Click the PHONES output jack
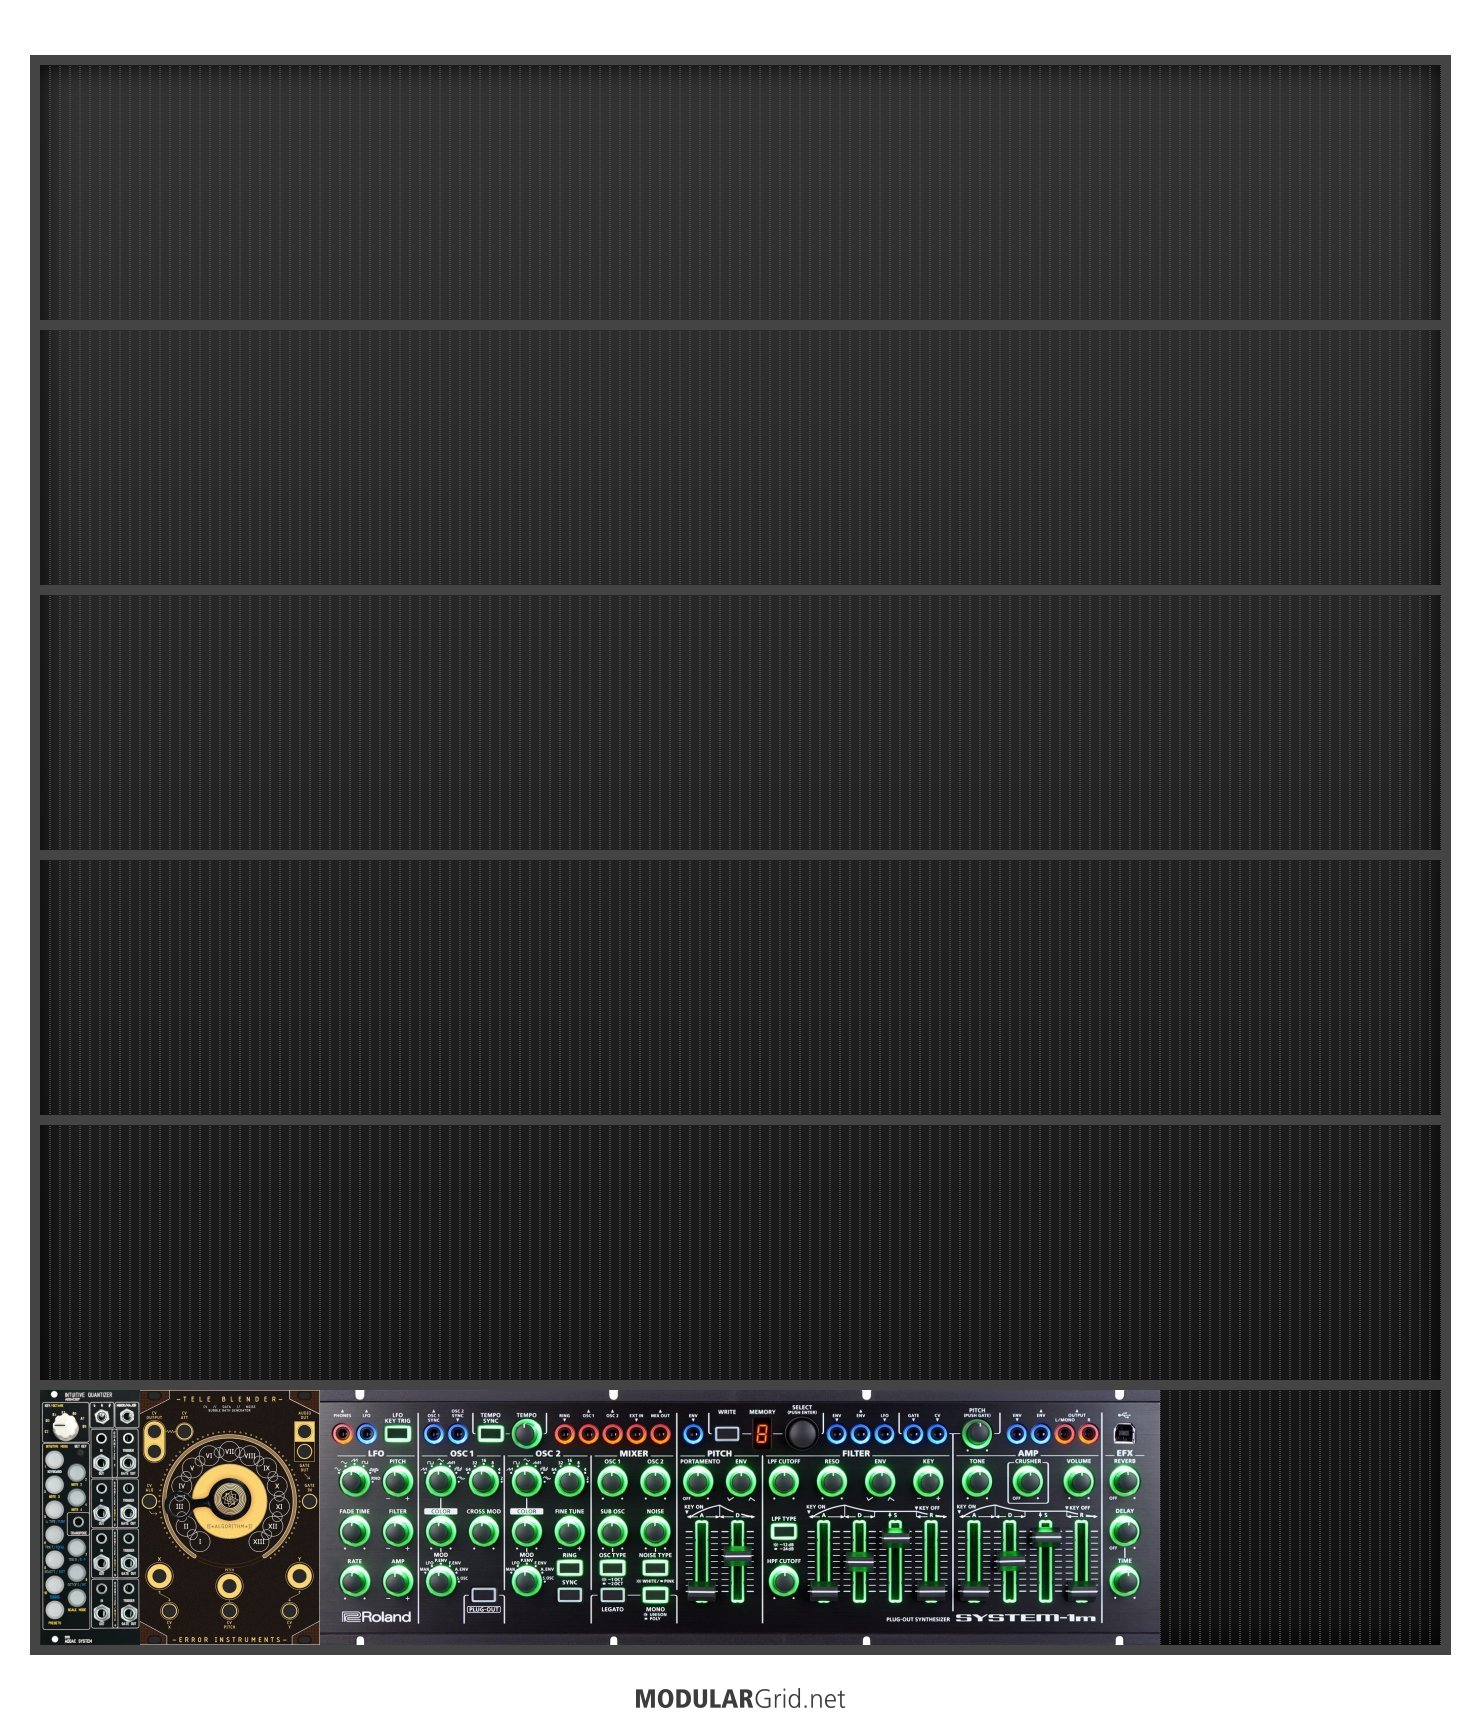 tap(342, 1433)
